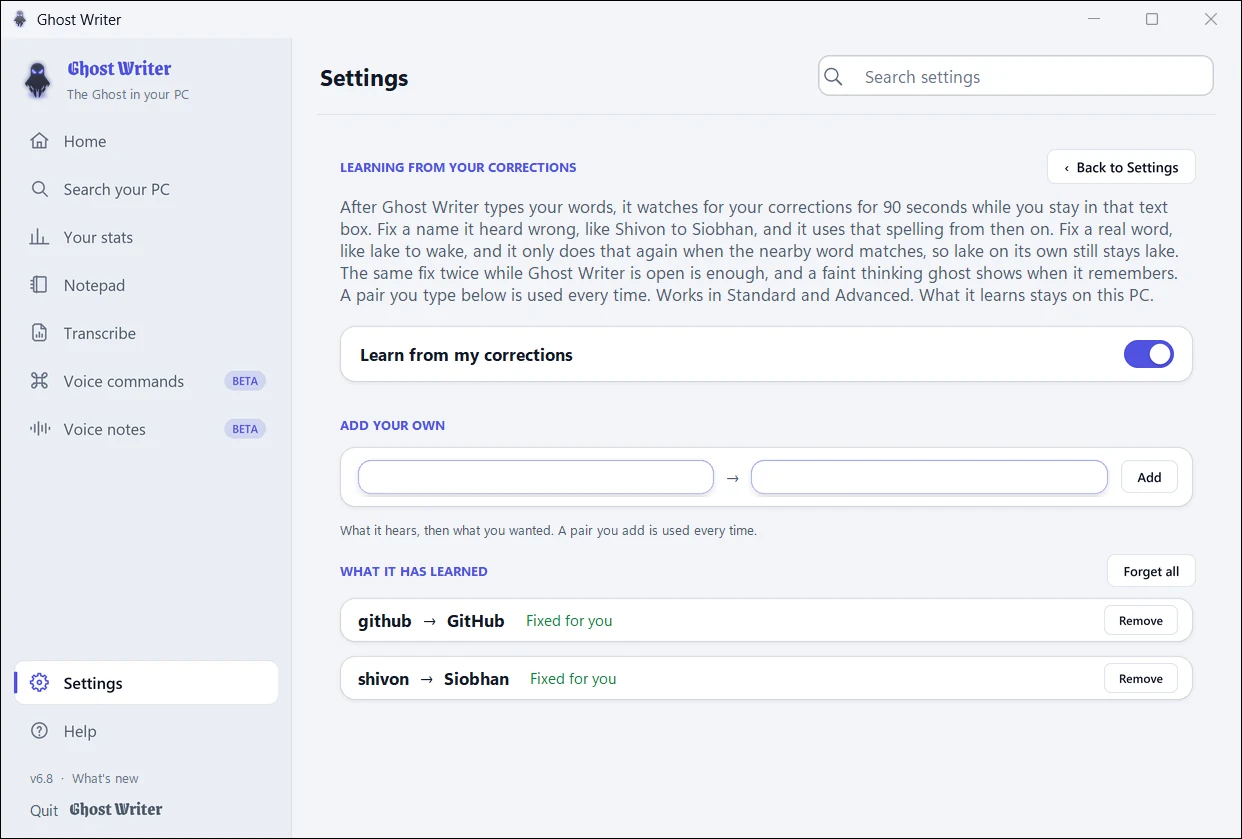Click the 'shivon' heard word
Image resolution: width=1242 pixels, height=839 pixels.
384,679
